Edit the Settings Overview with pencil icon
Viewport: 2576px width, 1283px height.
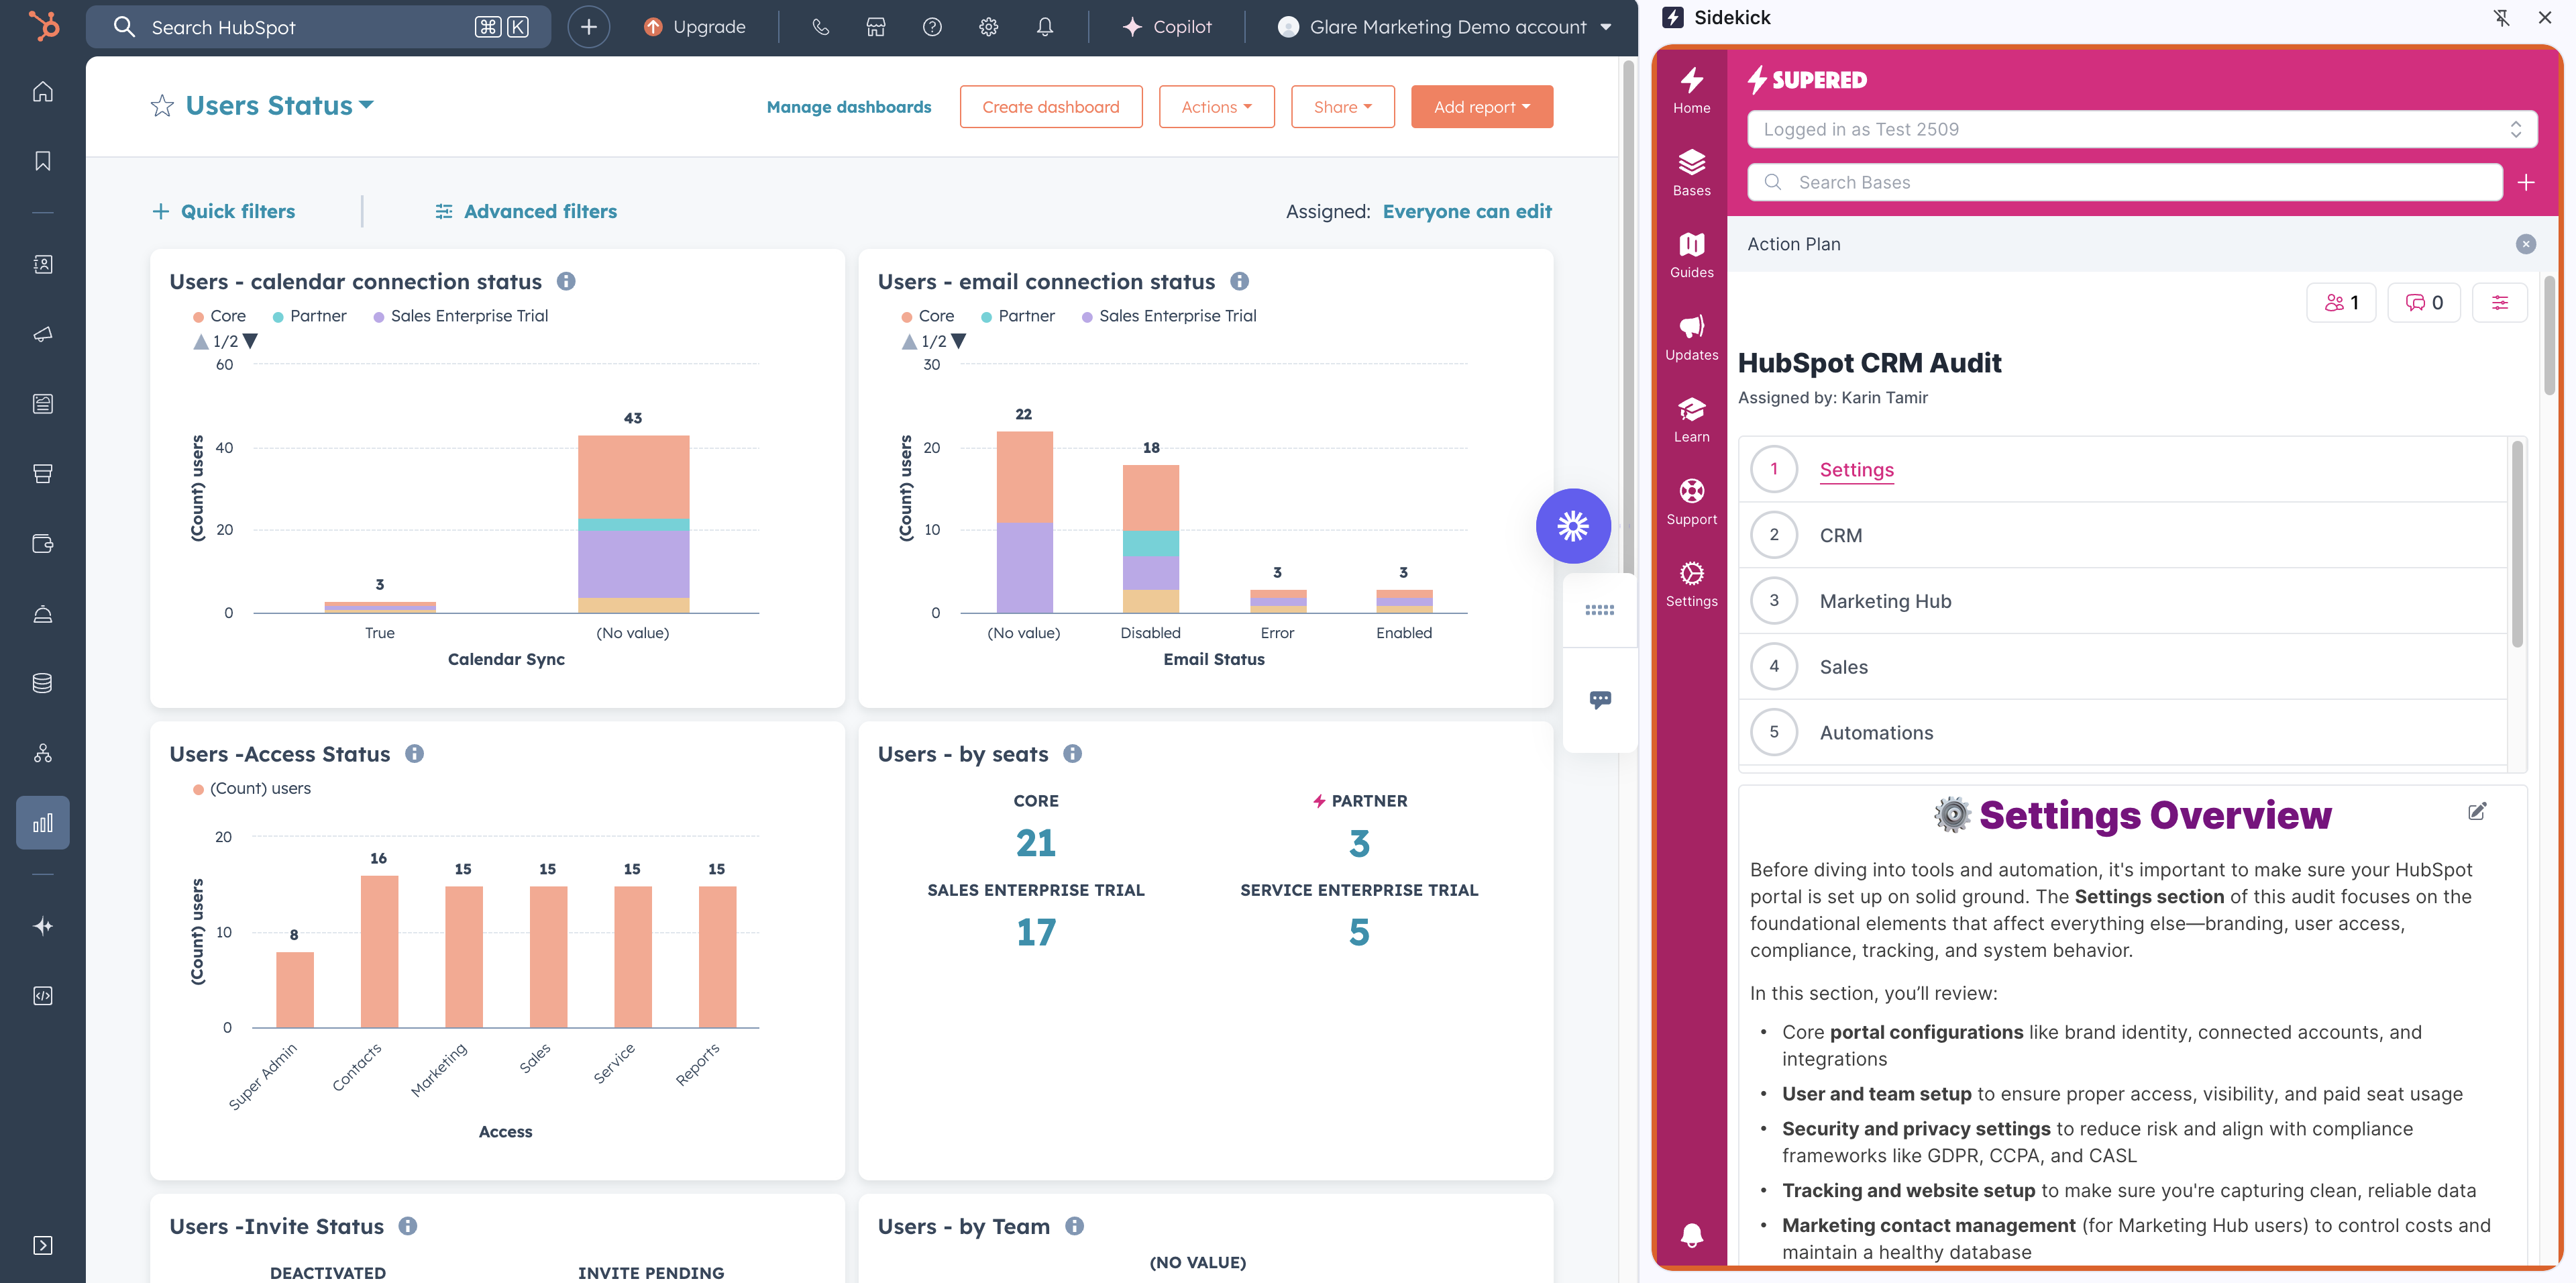[x=2476, y=811]
